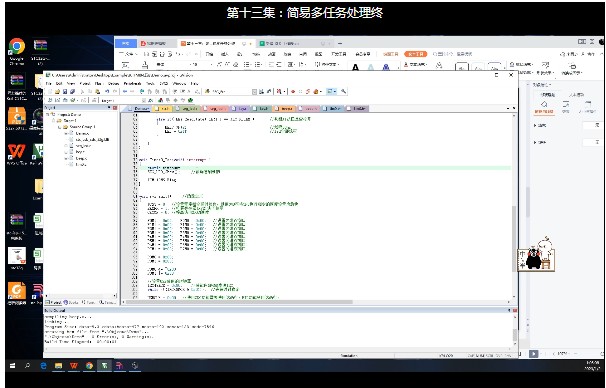The height and width of the screenshot is (388, 606).
Task: Click the green highlighted code line
Action: (x=325, y=168)
